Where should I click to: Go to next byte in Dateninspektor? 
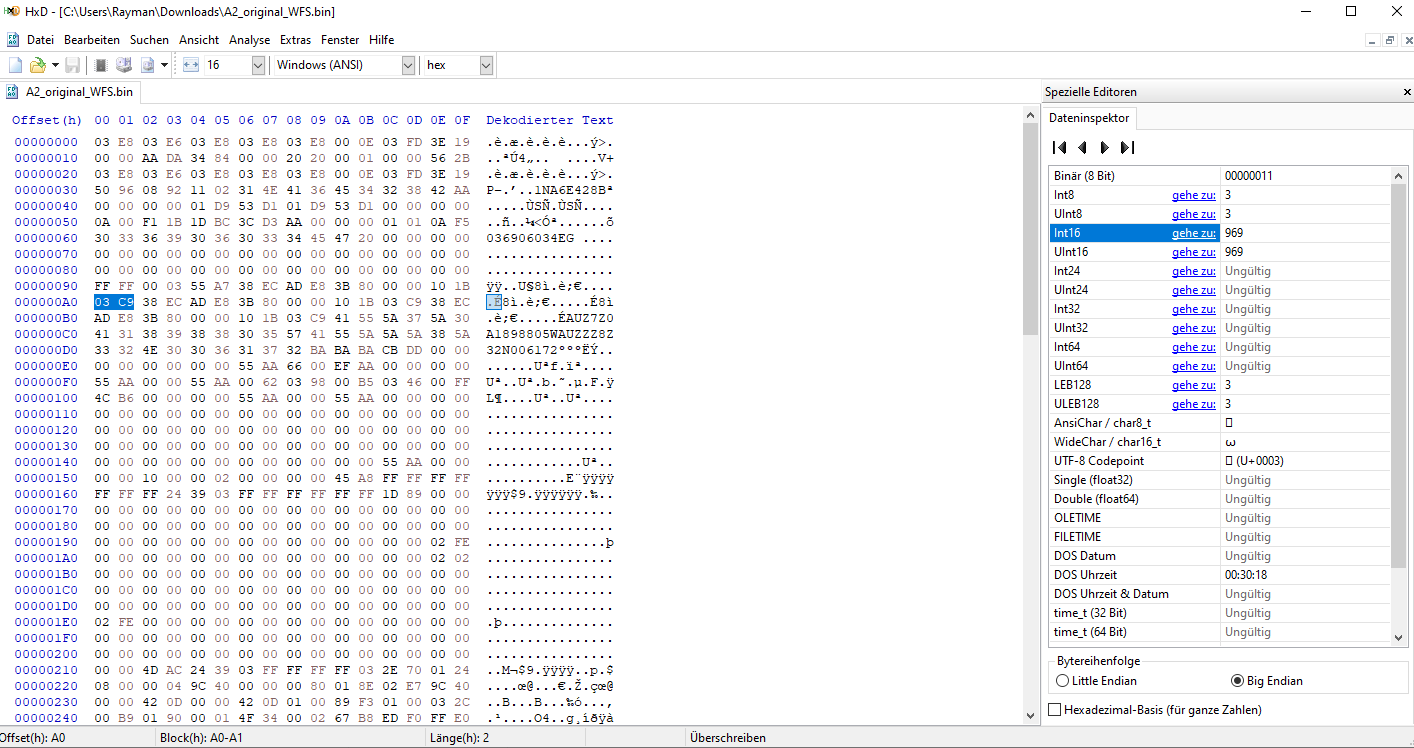[1104, 147]
